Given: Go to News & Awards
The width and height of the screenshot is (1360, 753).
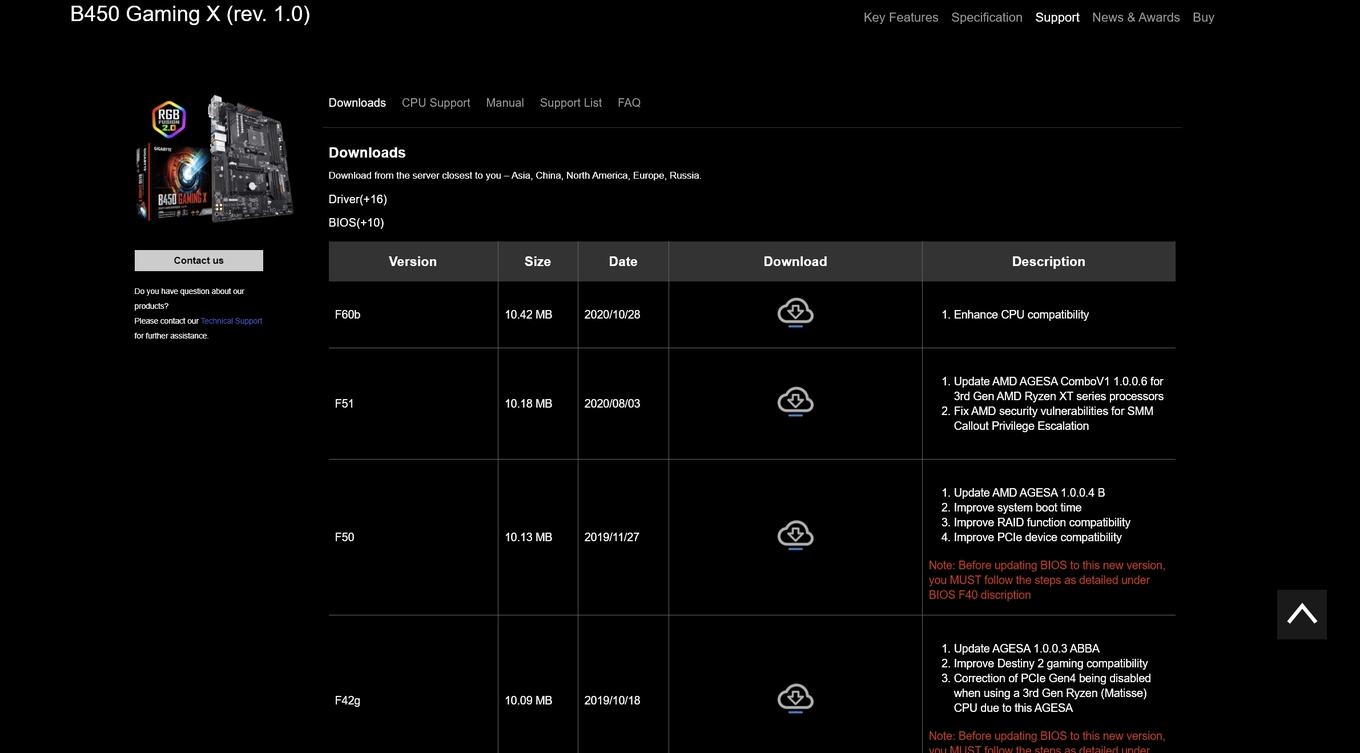Looking at the screenshot, I should (x=1136, y=17).
